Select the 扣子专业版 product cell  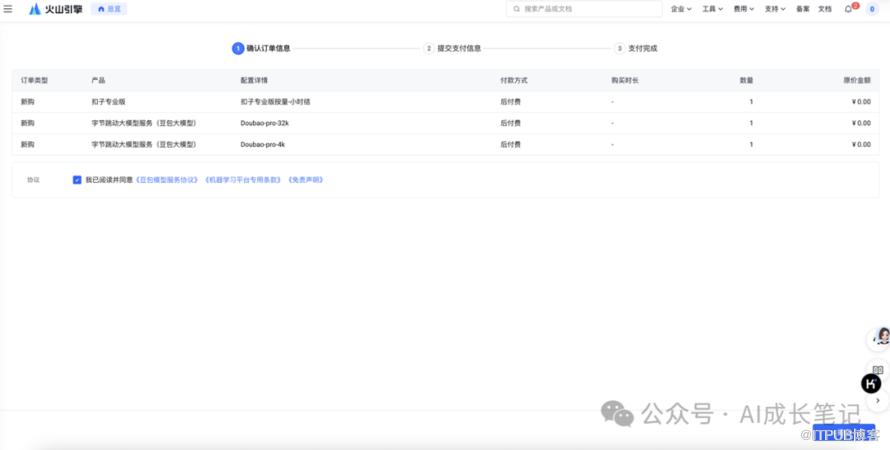(108, 102)
